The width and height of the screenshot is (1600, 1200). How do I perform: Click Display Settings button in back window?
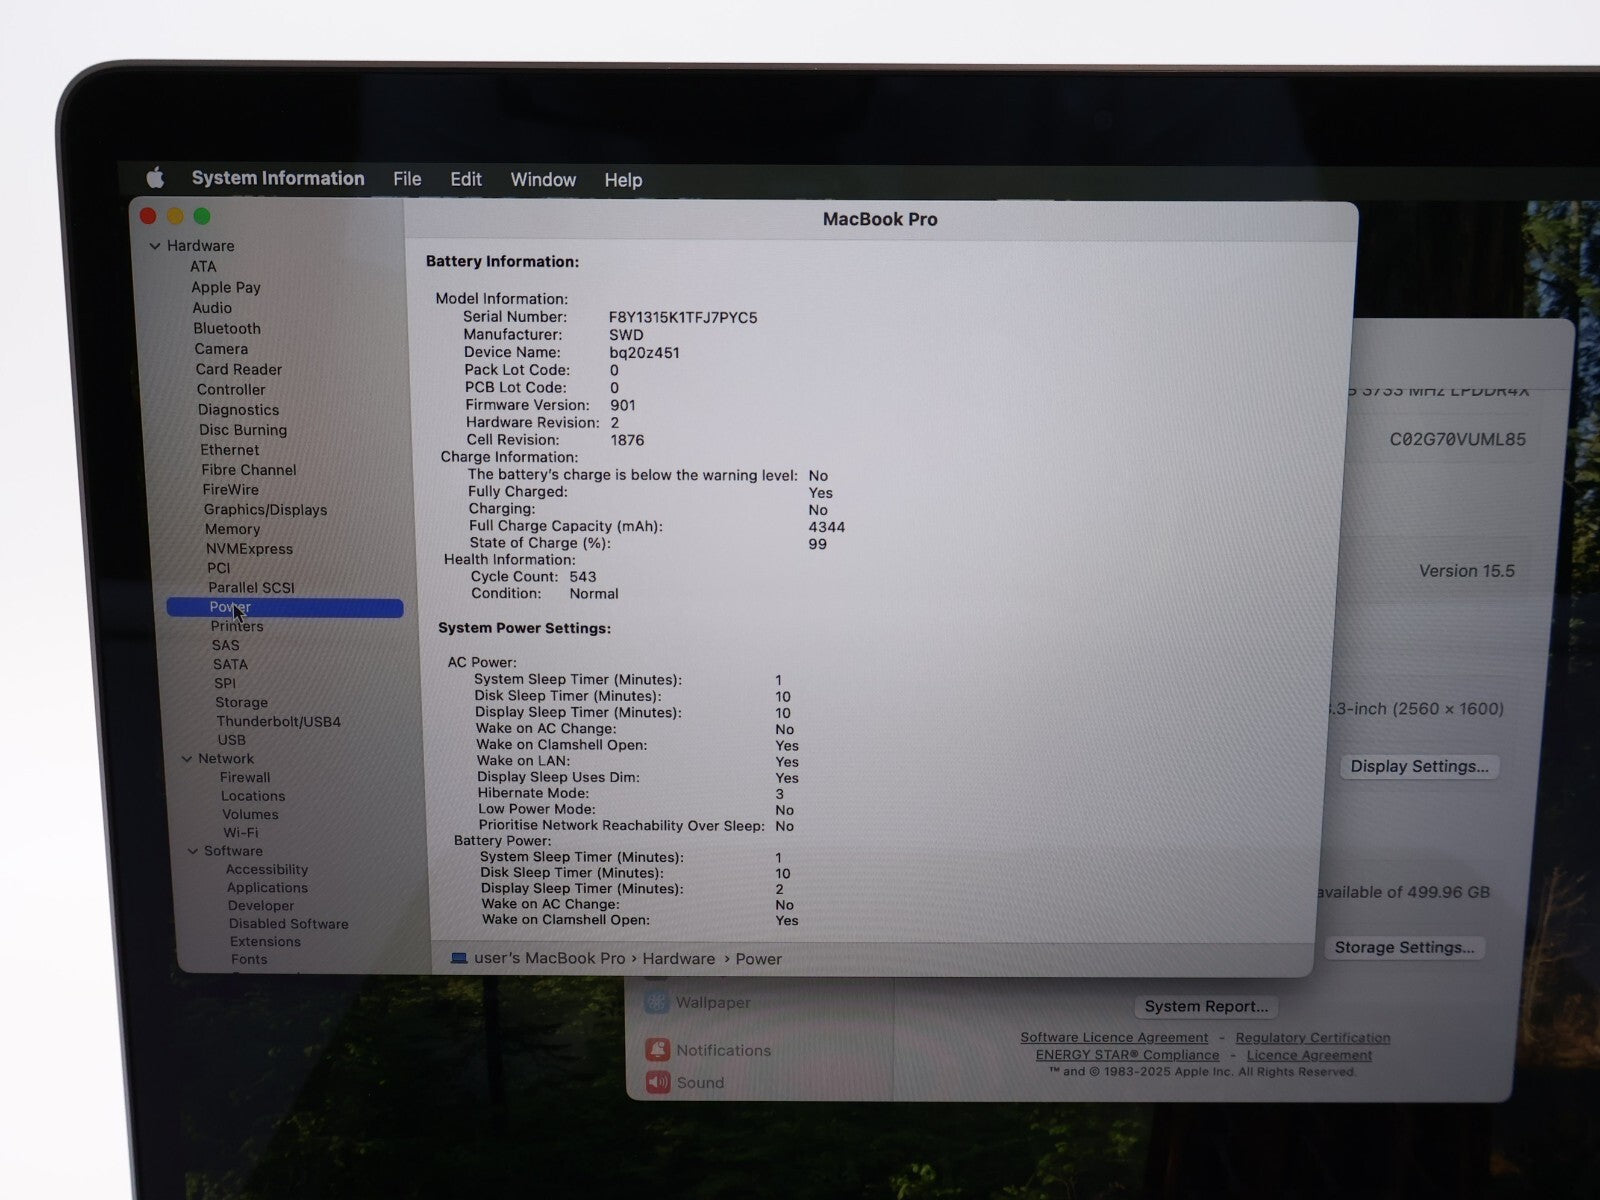(x=1419, y=766)
